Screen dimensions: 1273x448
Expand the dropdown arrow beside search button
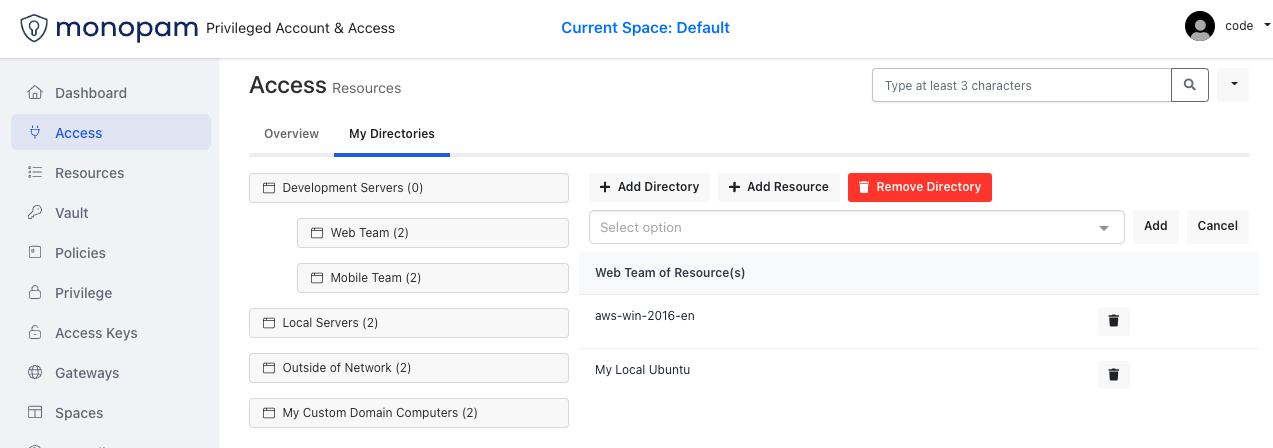(1234, 86)
